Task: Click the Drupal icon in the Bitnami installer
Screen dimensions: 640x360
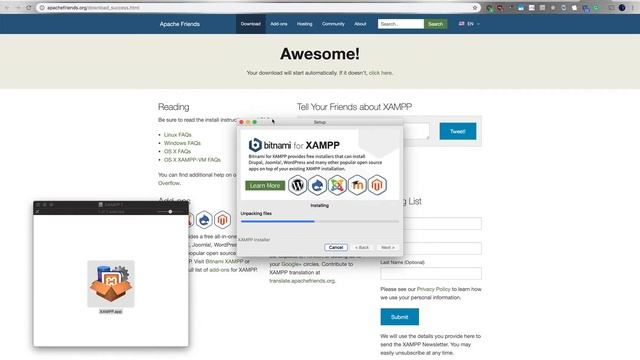Action: tap(318, 185)
